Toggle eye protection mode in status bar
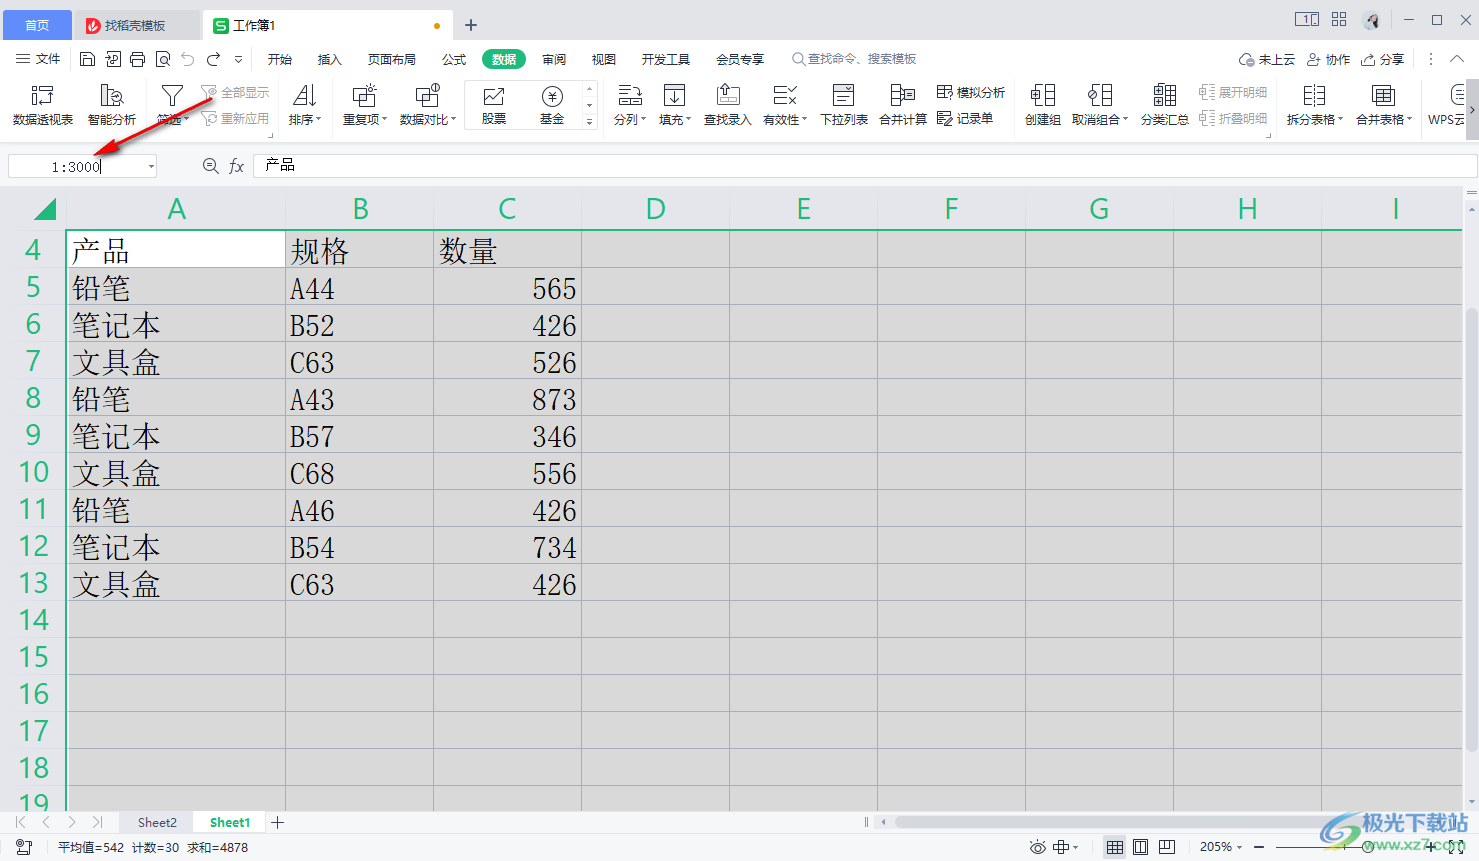The width and height of the screenshot is (1479, 861). pos(1038,847)
